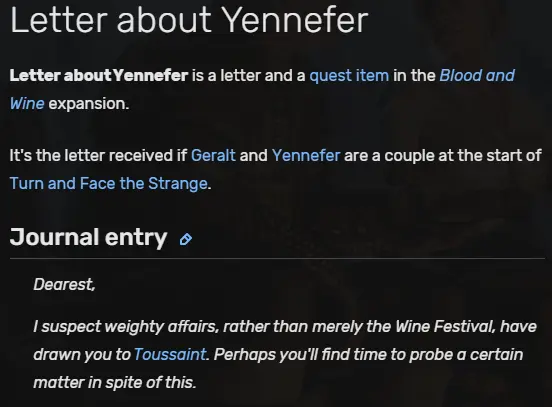Click the divider line under Journal entry
This screenshot has height=407, width=552.
pyautogui.click(x=277, y=258)
